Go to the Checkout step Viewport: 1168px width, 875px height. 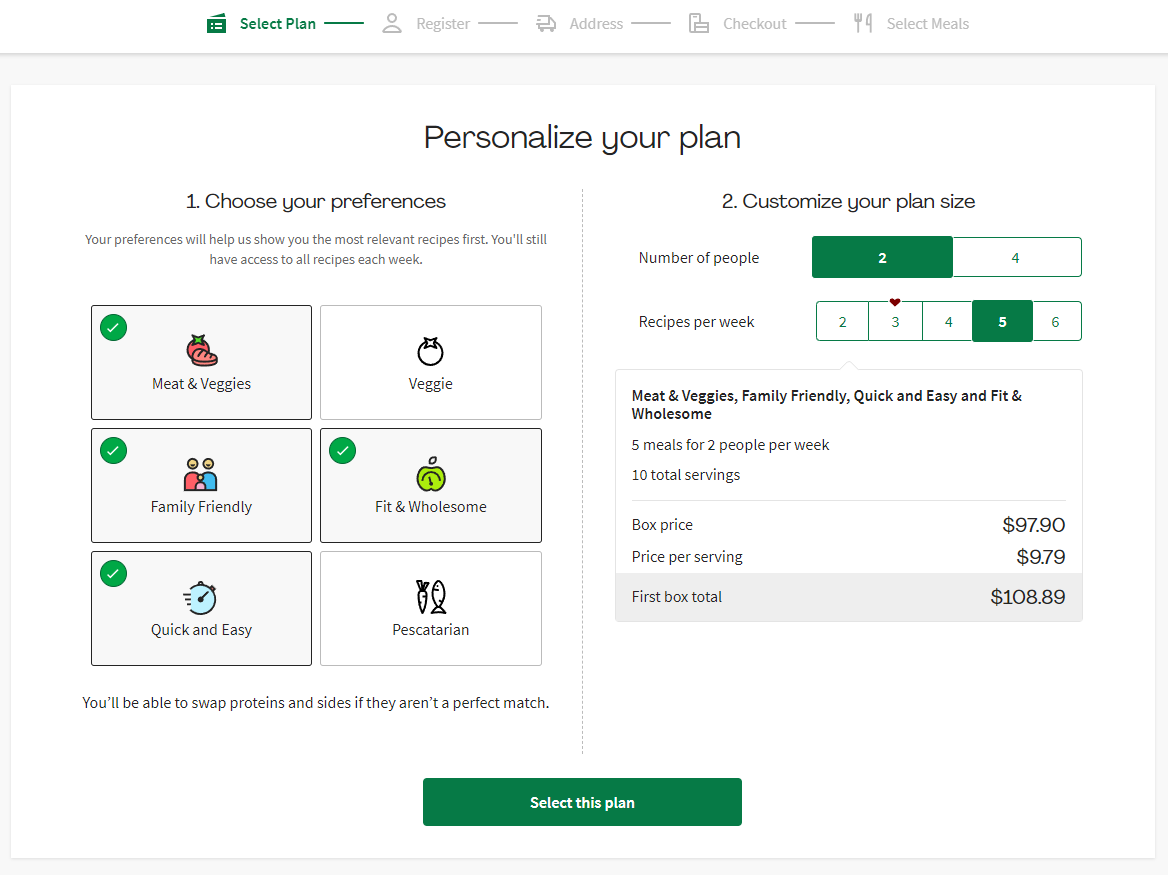coord(754,24)
